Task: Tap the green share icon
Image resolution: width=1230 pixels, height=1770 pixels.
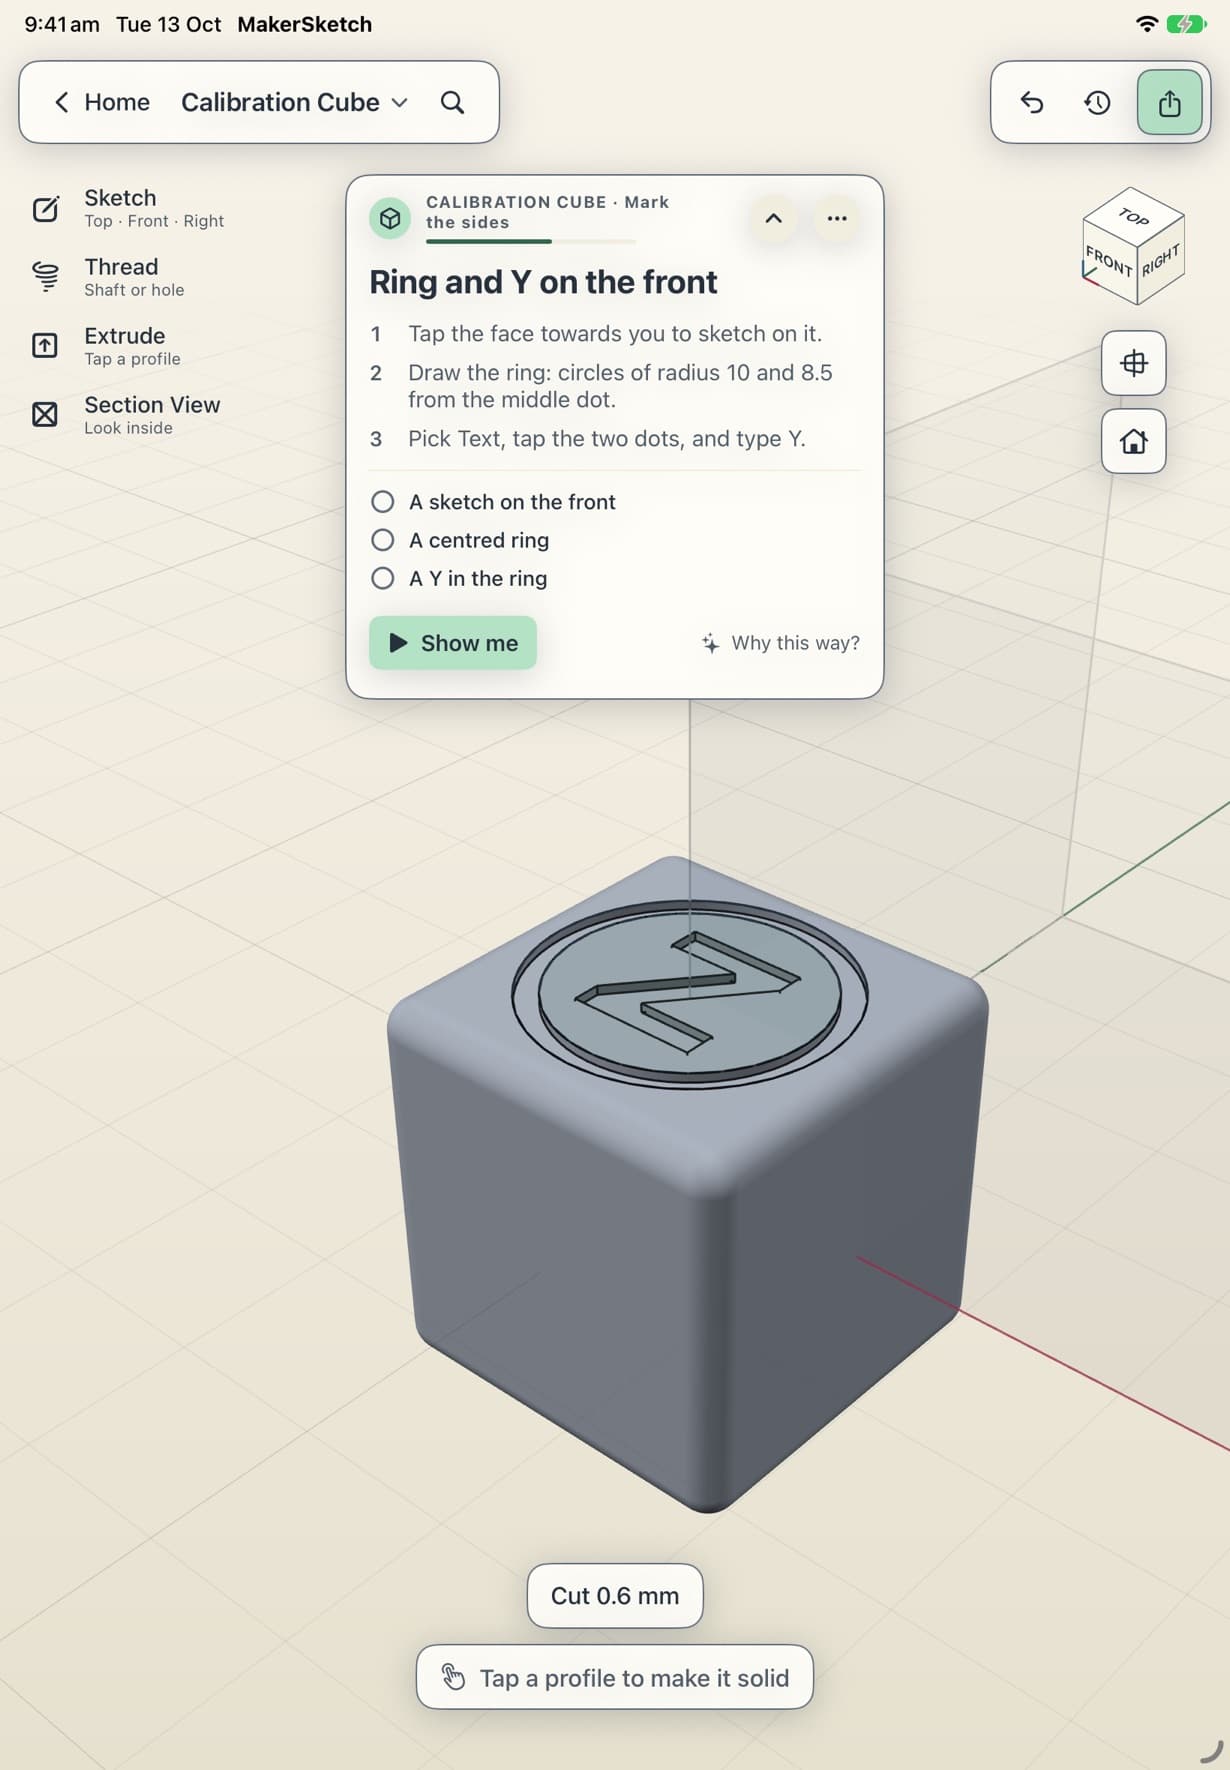Action: [1169, 102]
